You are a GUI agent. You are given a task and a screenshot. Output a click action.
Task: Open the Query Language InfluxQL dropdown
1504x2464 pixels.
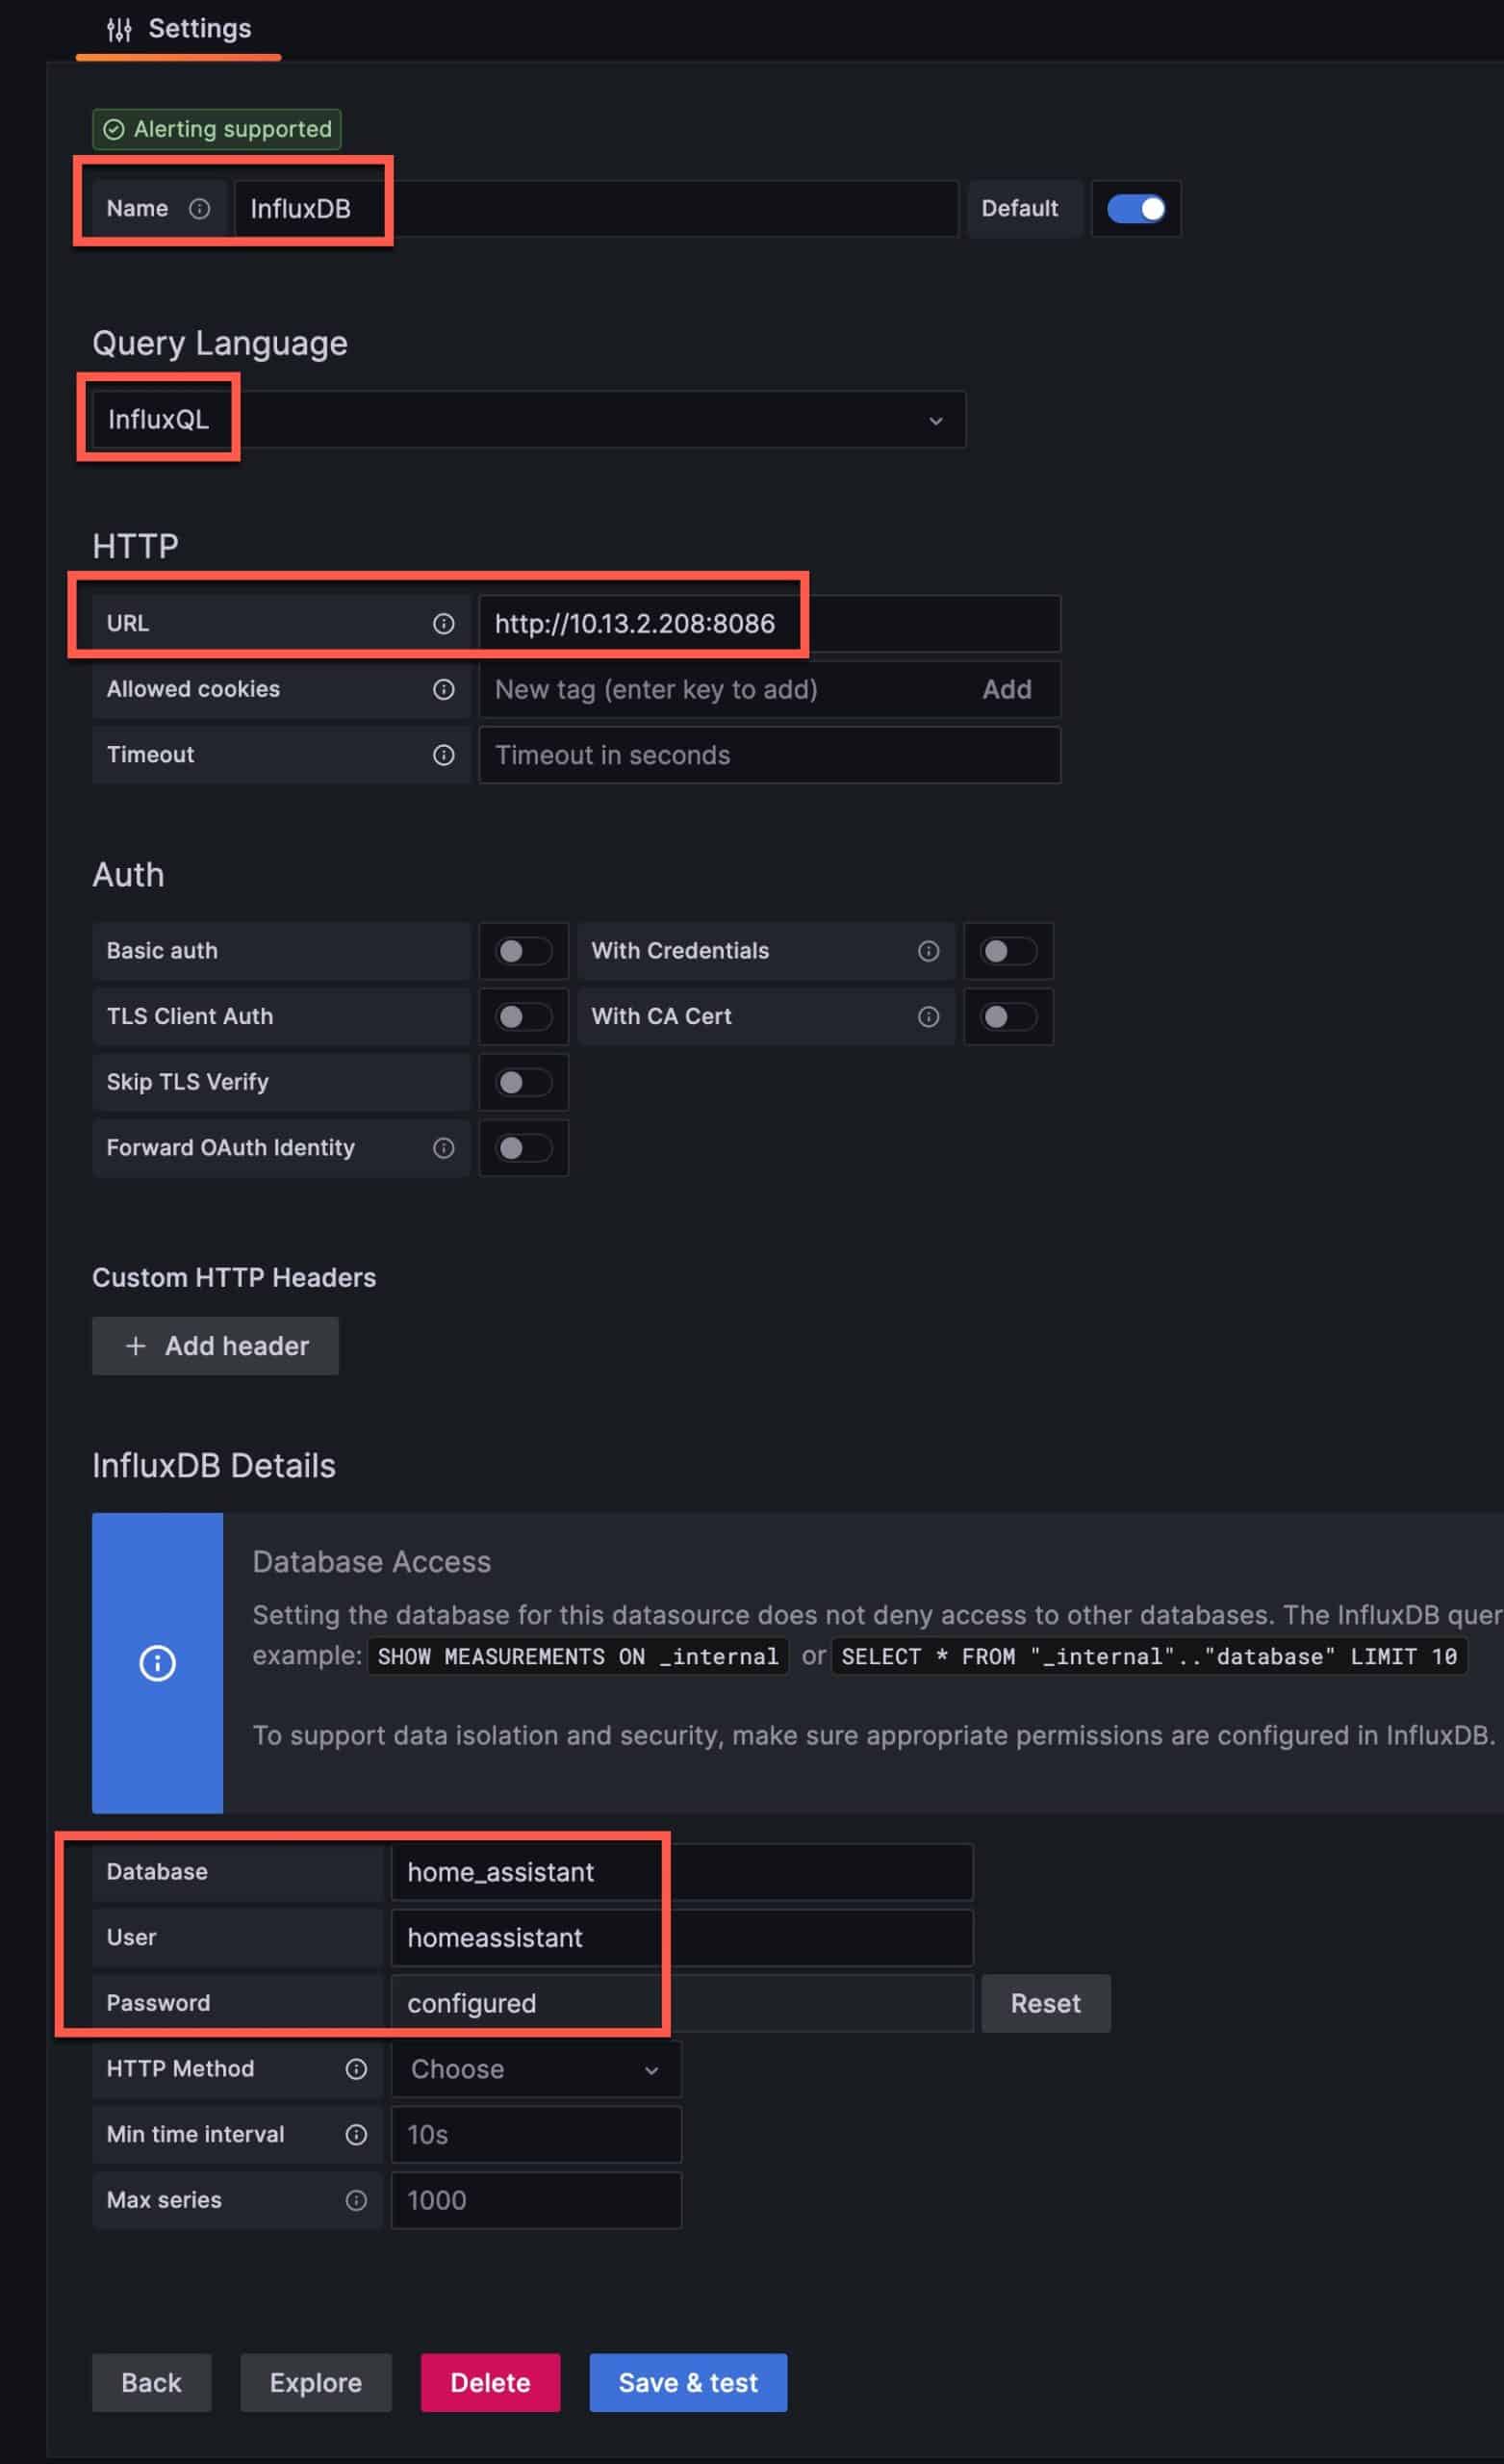click(x=529, y=420)
